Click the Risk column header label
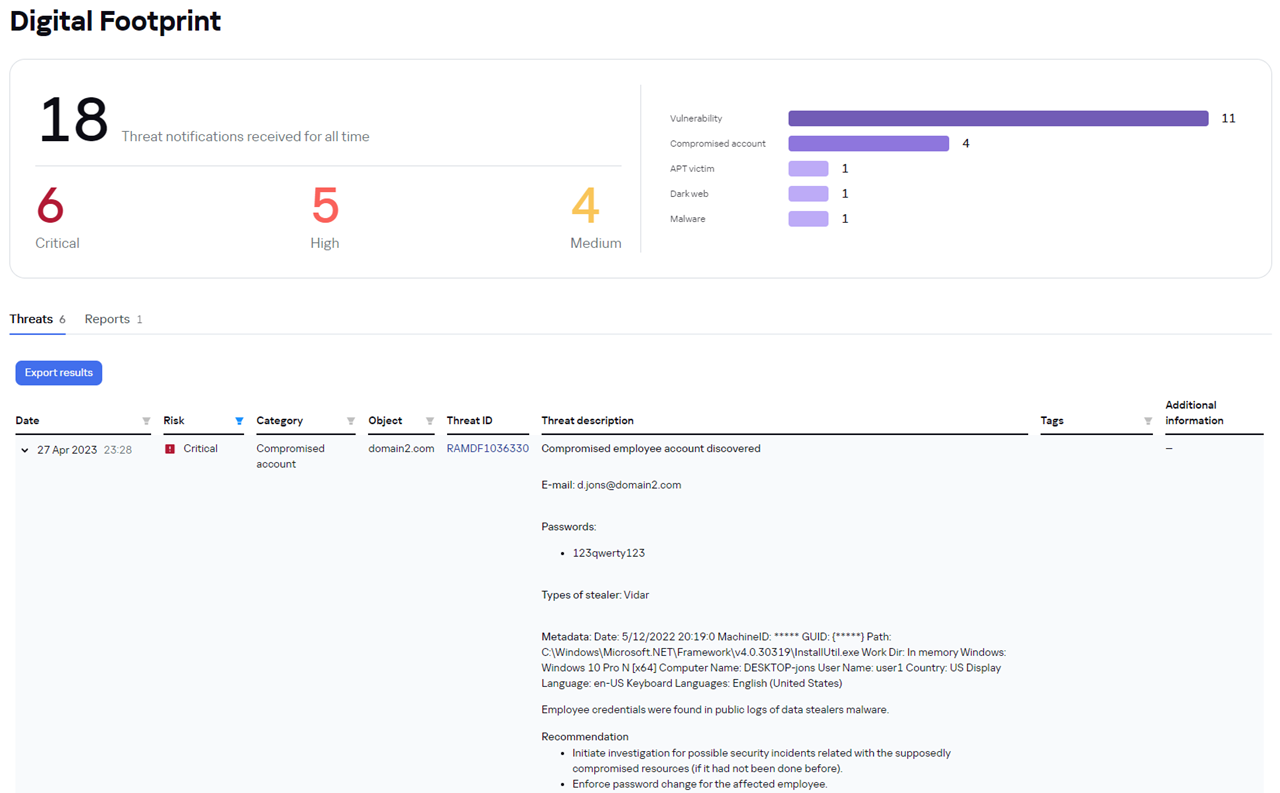The width and height of the screenshot is (1280, 793). (x=174, y=421)
